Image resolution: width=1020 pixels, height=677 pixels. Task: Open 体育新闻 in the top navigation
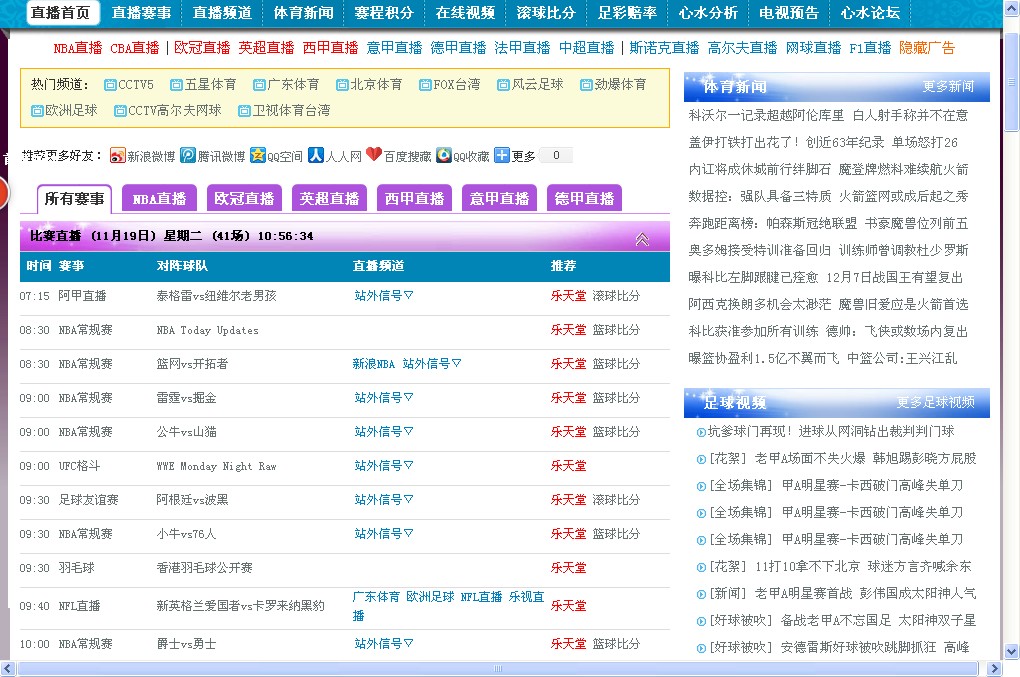coord(303,13)
